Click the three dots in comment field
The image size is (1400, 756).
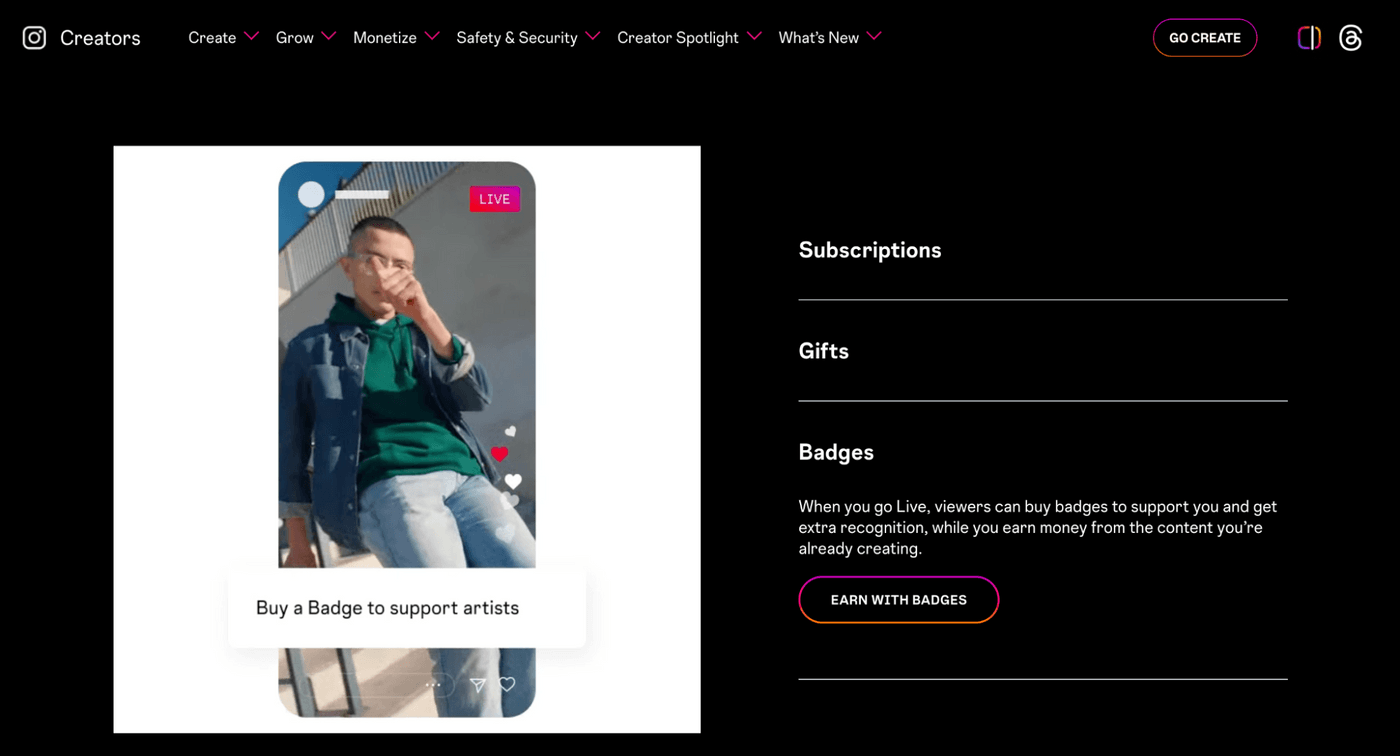[x=433, y=685]
